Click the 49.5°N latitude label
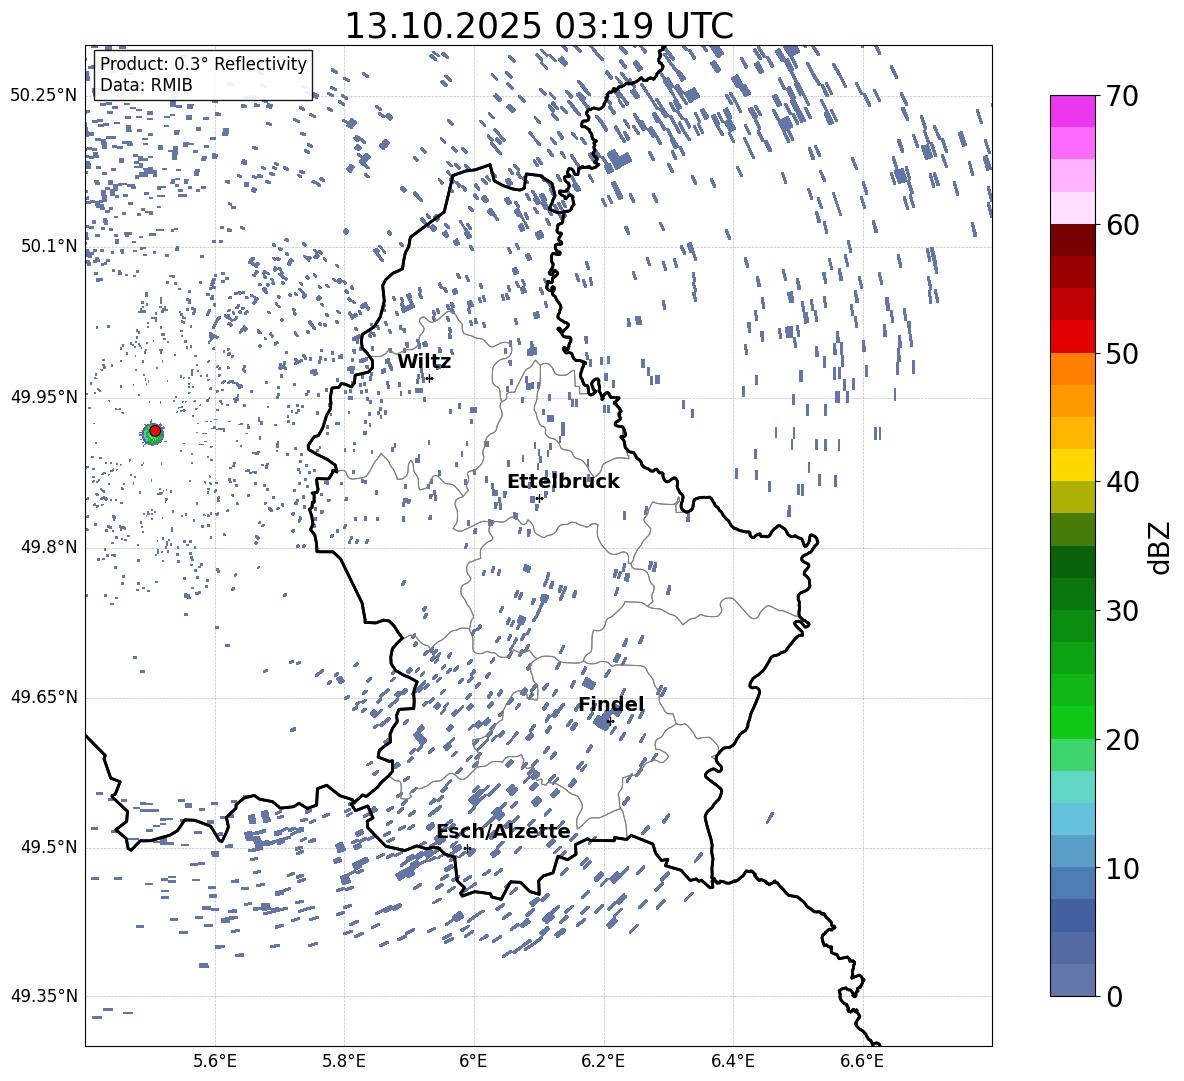This screenshot has height=1081, width=1184. pyautogui.click(x=49, y=847)
